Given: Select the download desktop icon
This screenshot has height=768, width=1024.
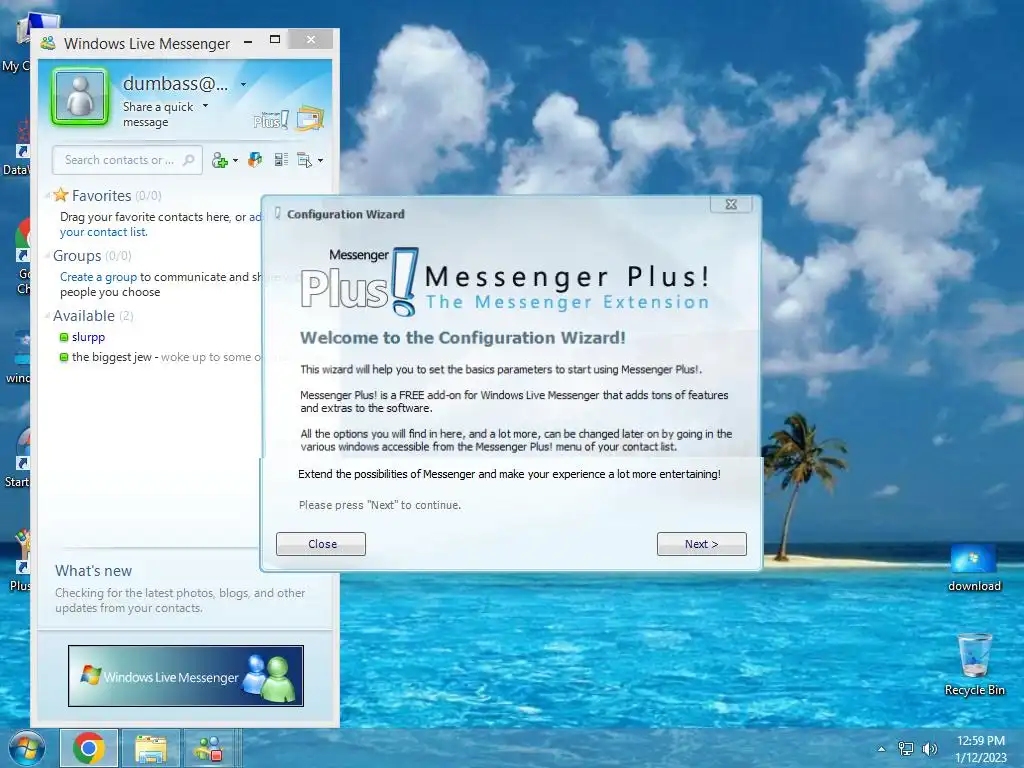Looking at the screenshot, I should [974, 568].
